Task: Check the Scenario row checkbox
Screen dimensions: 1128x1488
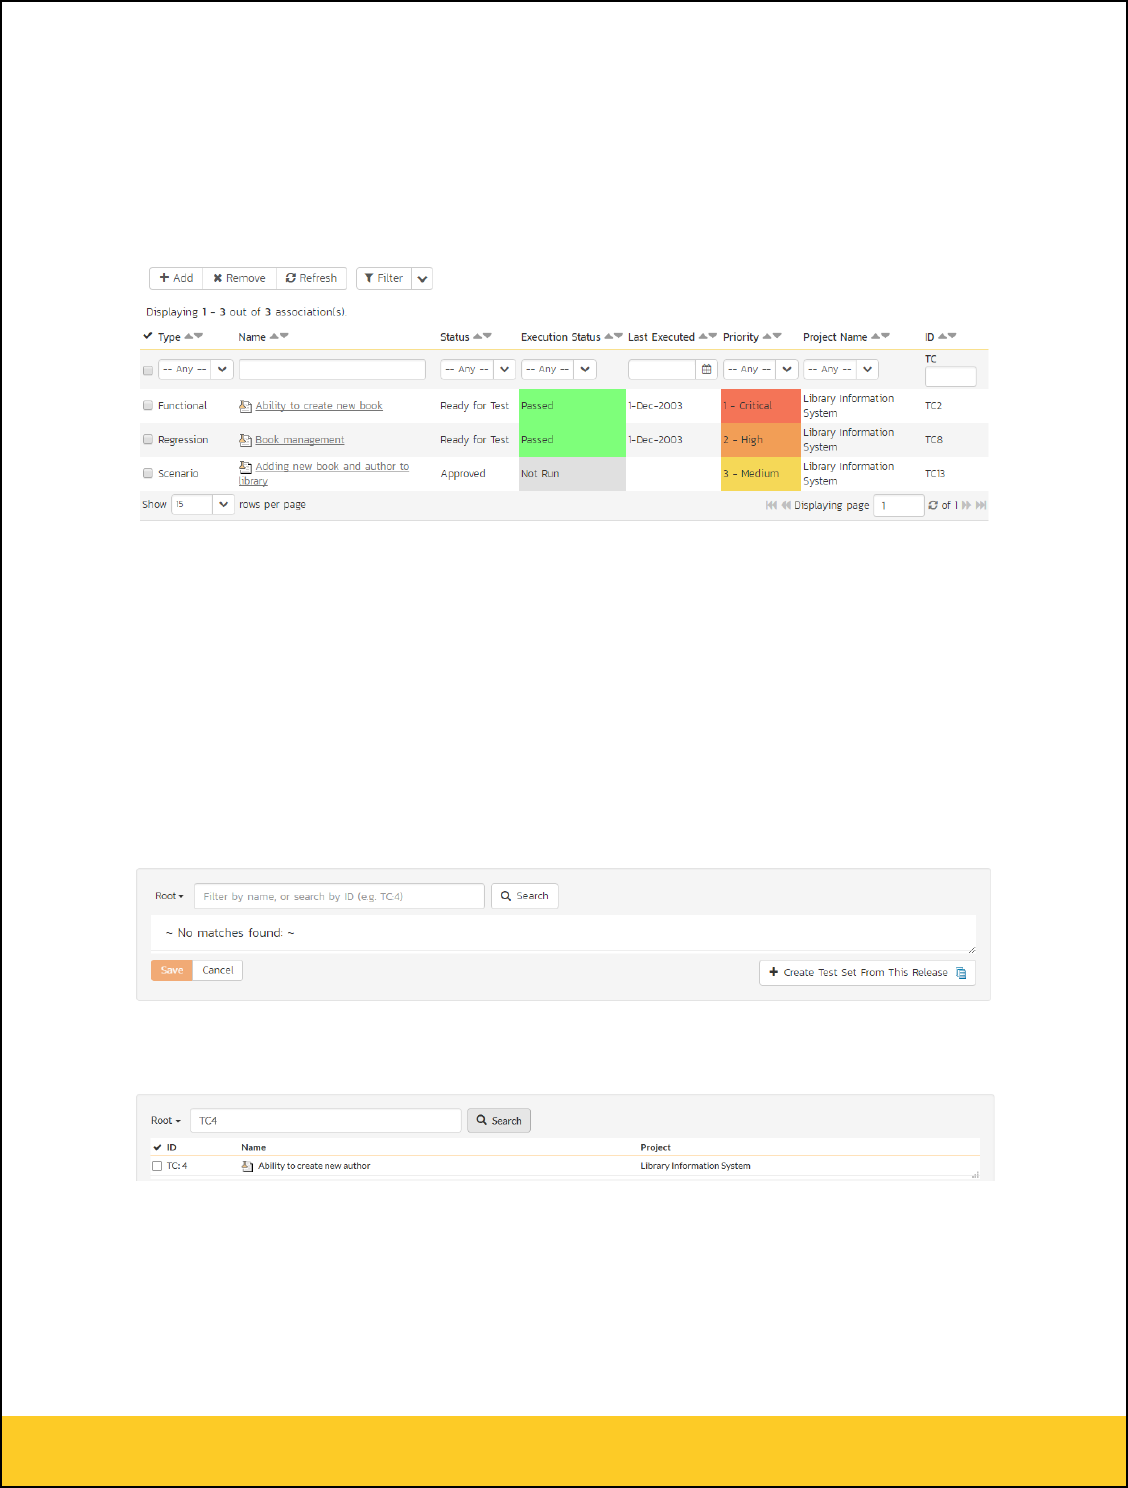Action: pos(148,473)
